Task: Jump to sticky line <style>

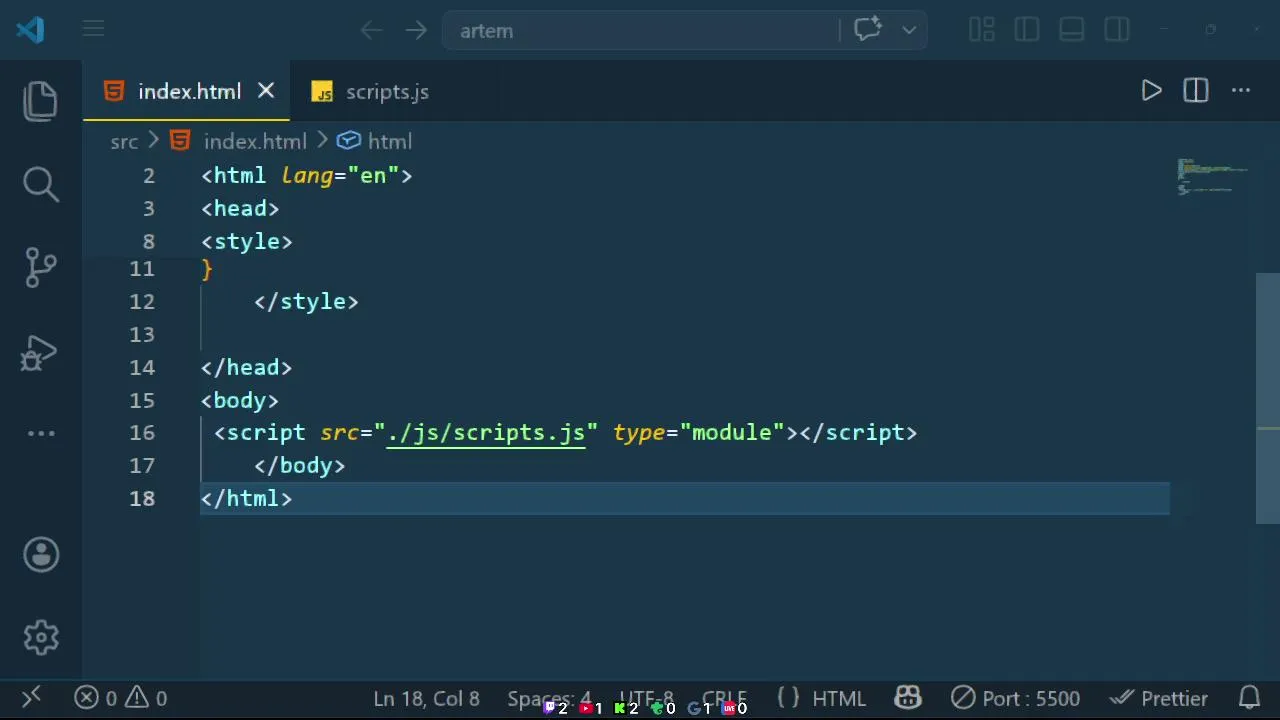Action: point(246,242)
